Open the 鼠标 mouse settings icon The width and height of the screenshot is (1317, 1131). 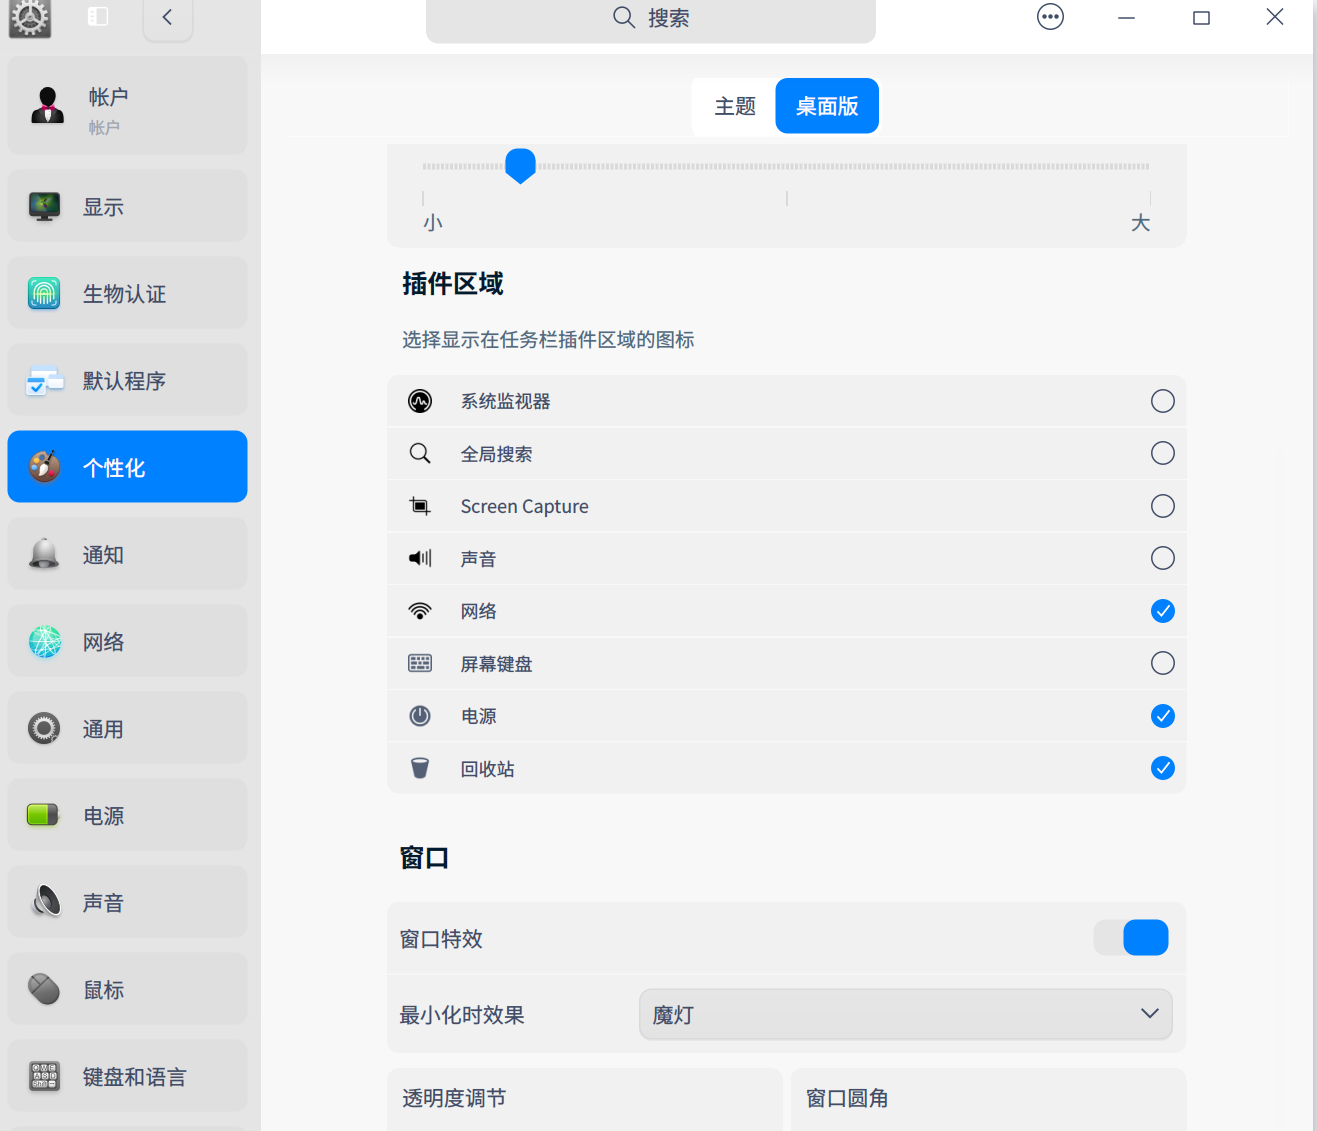(x=44, y=988)
